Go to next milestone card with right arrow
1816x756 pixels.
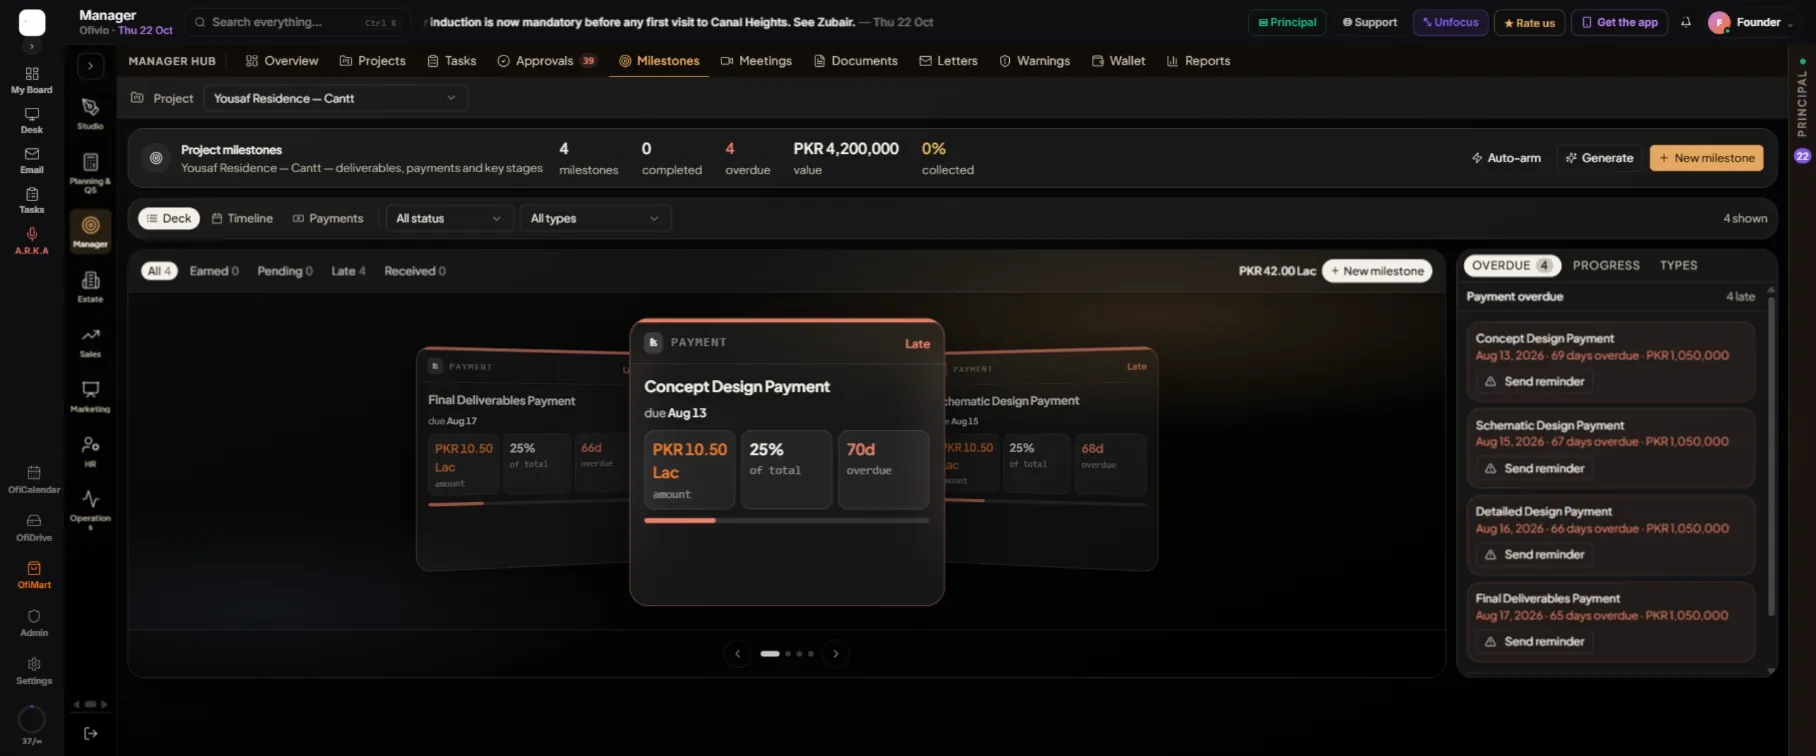pos(836,654)
